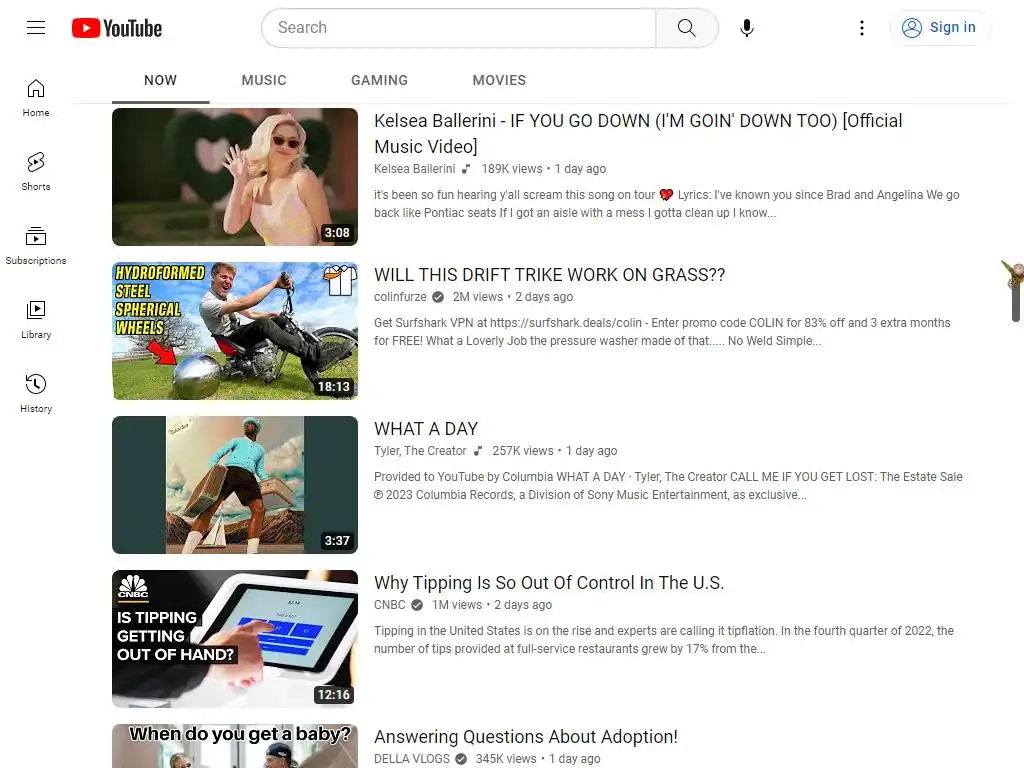Viewport: 1024px width, 768px height.
Task: Open the Tyler, The Creator channel link
Action: [420, 451]
